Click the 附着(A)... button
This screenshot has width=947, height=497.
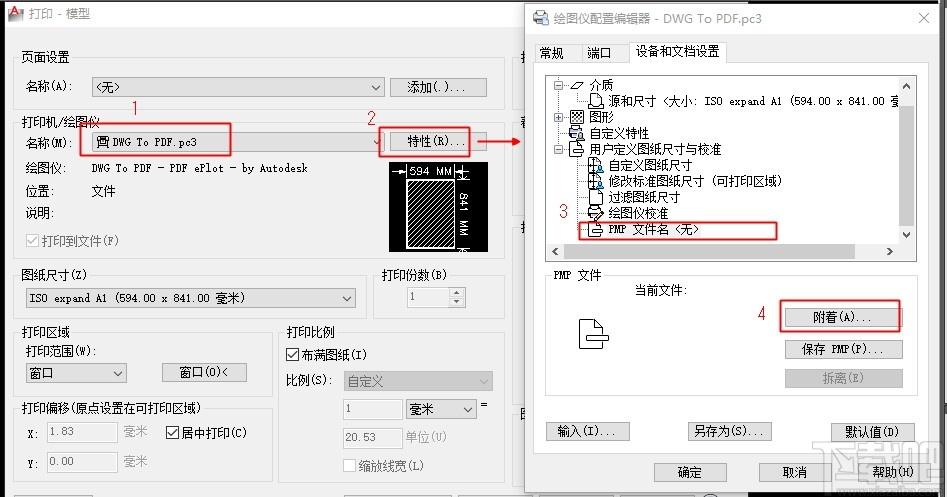pos(842,317)
